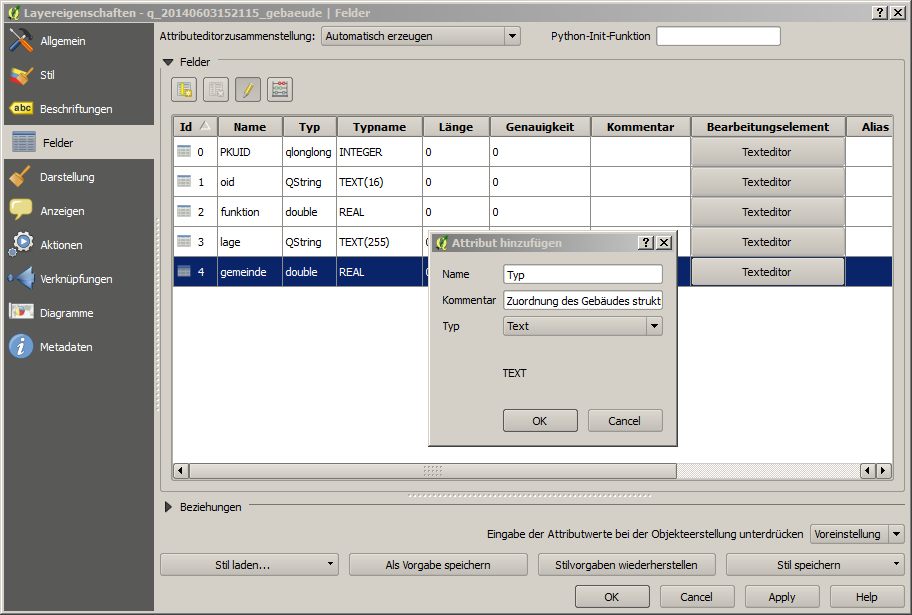Open the Attributeditorzusammenstellung combo box
The image size is (912, 615).
click(x=421, y=36)
